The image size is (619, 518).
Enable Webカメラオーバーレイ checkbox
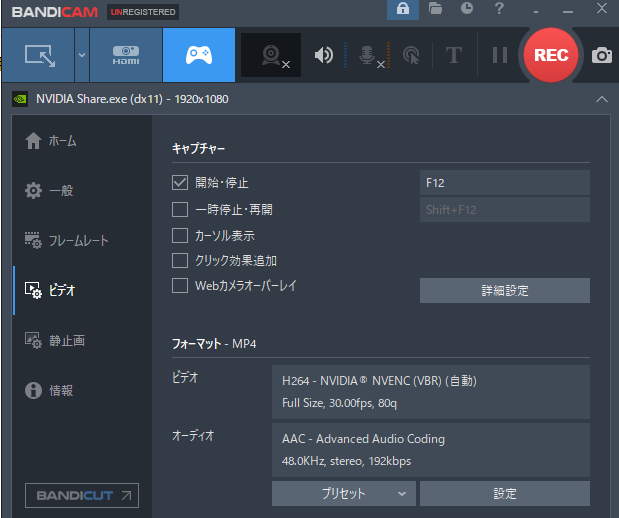coord(180,285)
